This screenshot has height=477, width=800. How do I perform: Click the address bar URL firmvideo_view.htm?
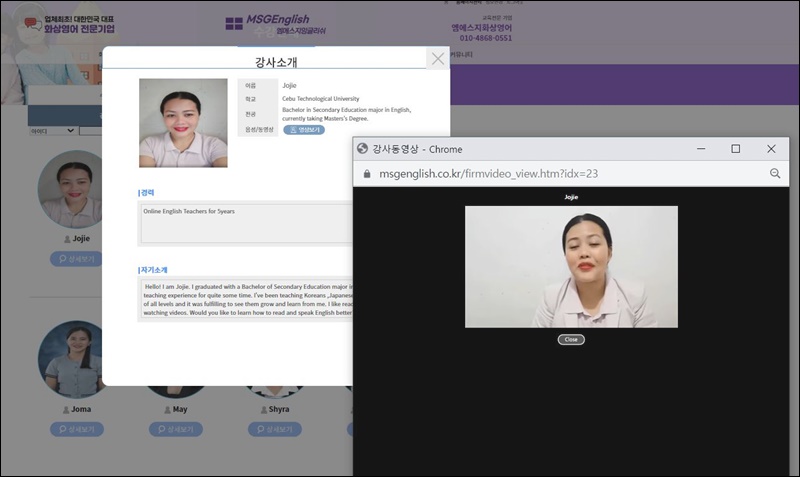[x=488, y=173]
